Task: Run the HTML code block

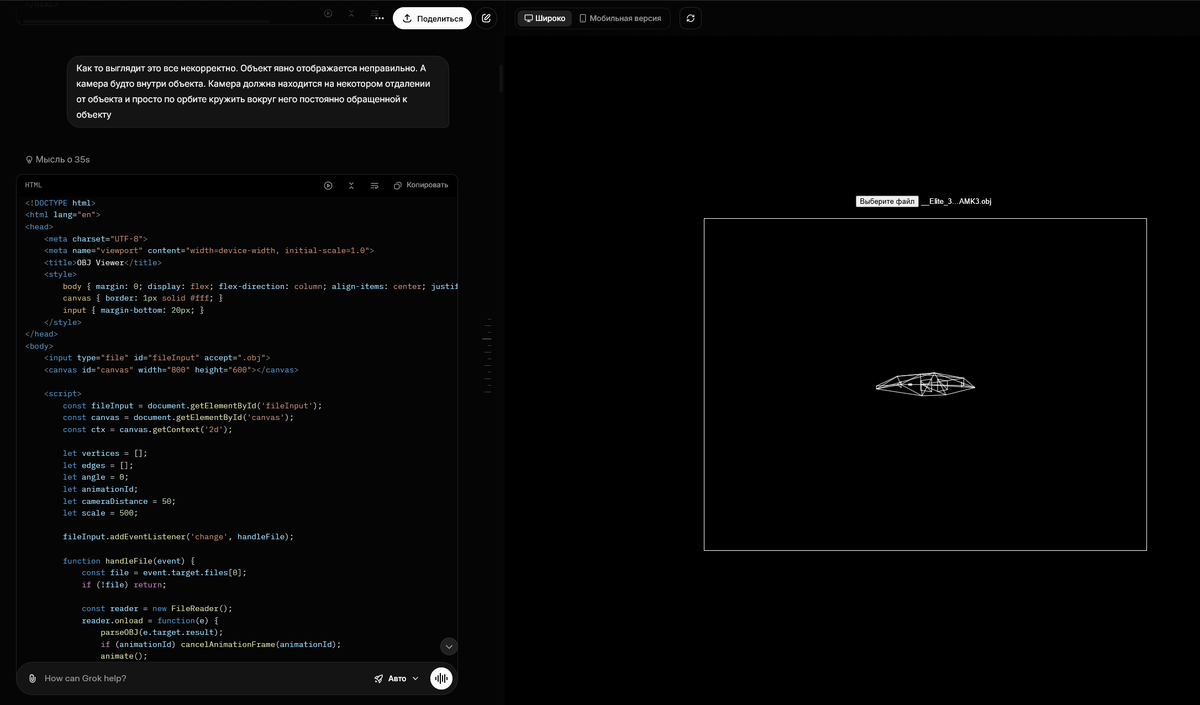Action: 328,185
